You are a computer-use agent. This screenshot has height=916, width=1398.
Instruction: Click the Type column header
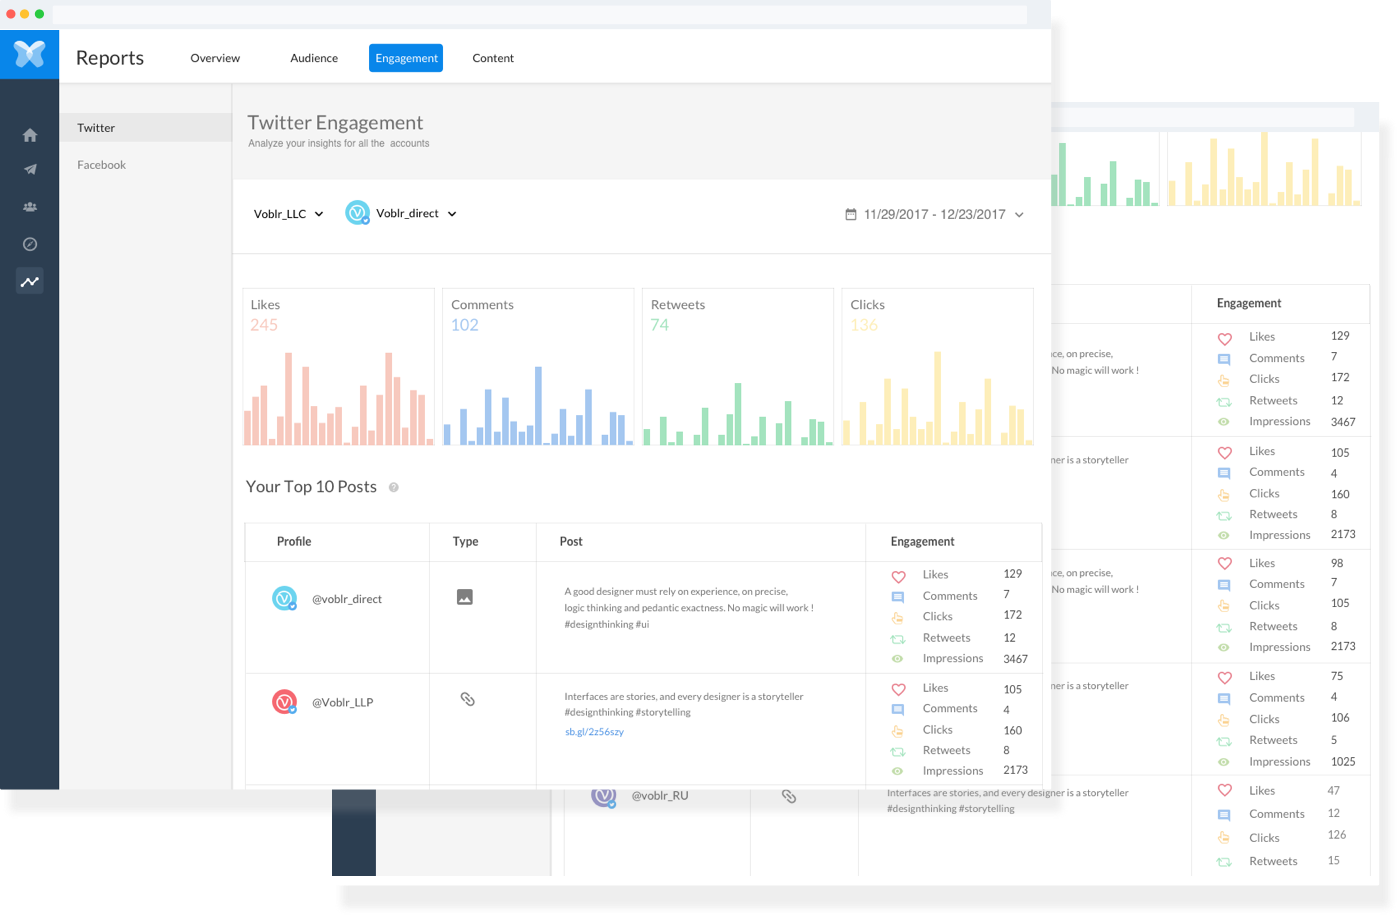pyautogui.click(x=465, y=541)
